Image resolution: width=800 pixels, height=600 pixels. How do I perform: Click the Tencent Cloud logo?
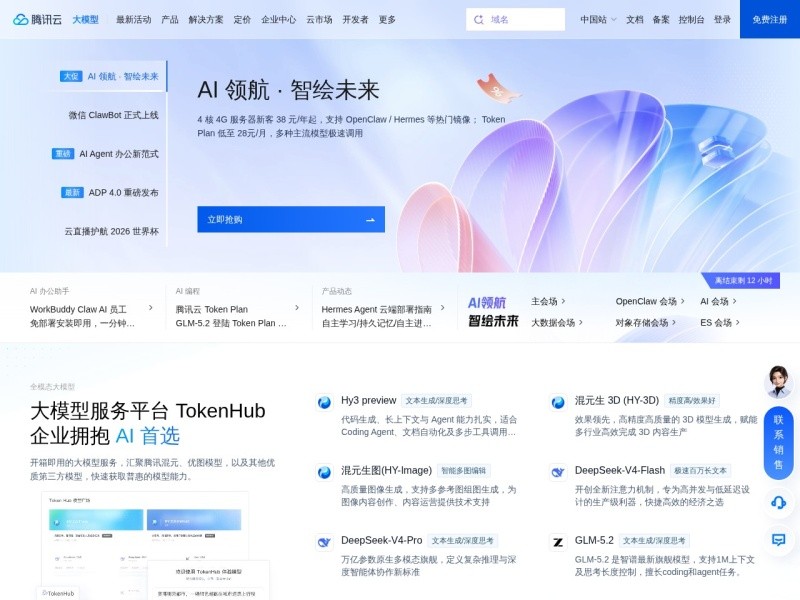37,19
